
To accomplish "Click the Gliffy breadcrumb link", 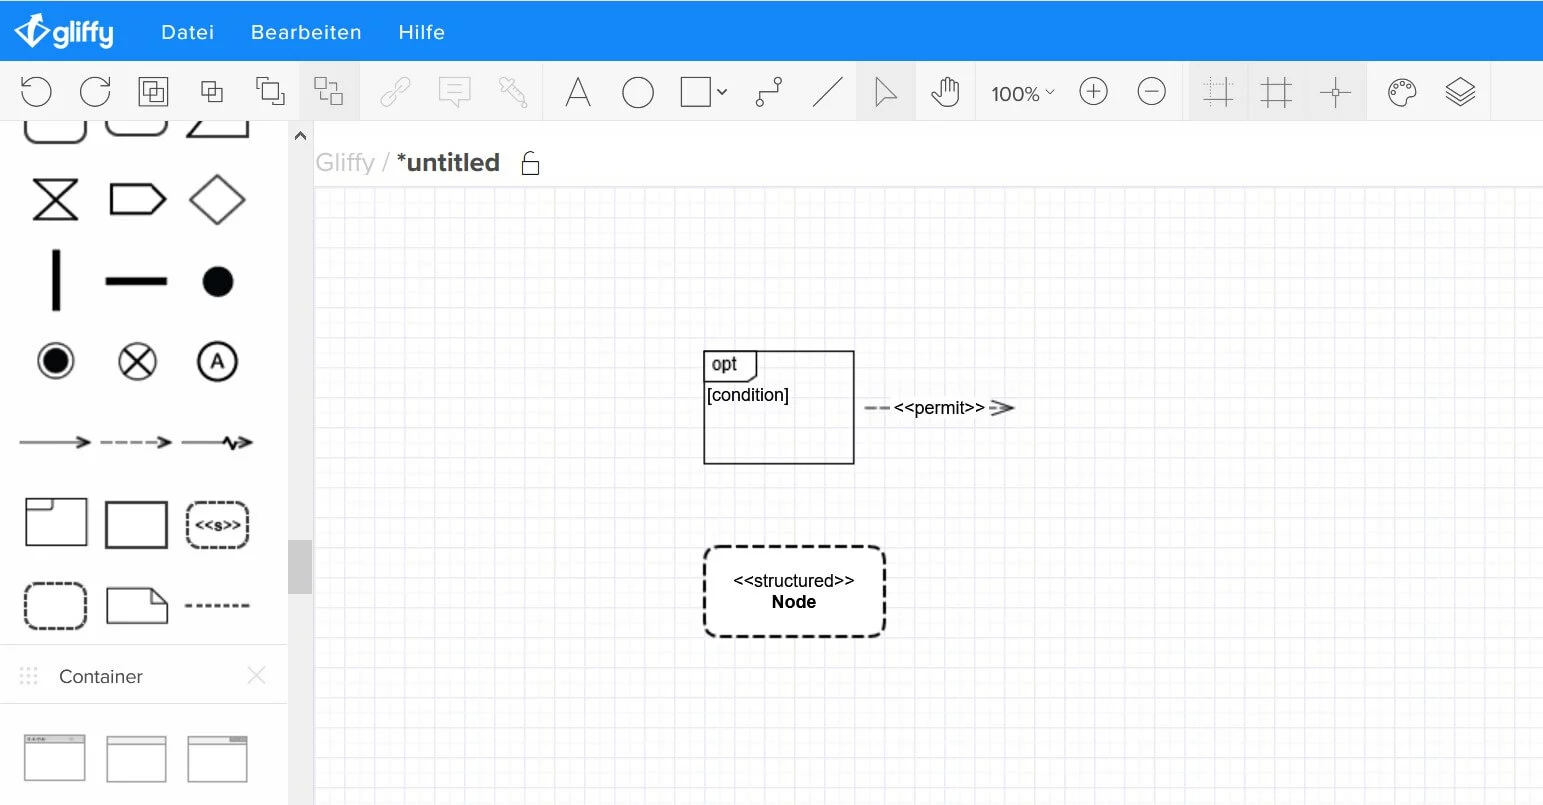I will pyautogui.click(x=345, y=162).
